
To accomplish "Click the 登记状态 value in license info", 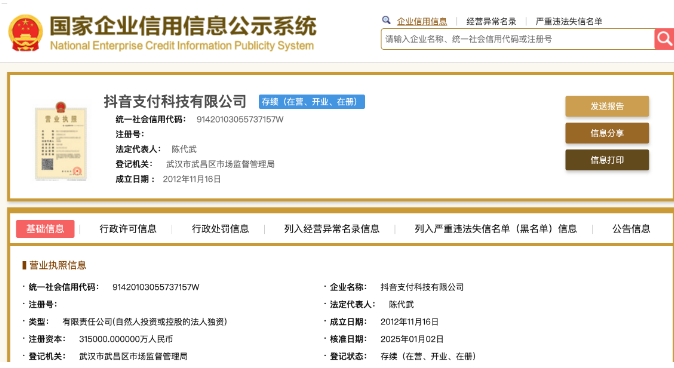I will [428, 356].
